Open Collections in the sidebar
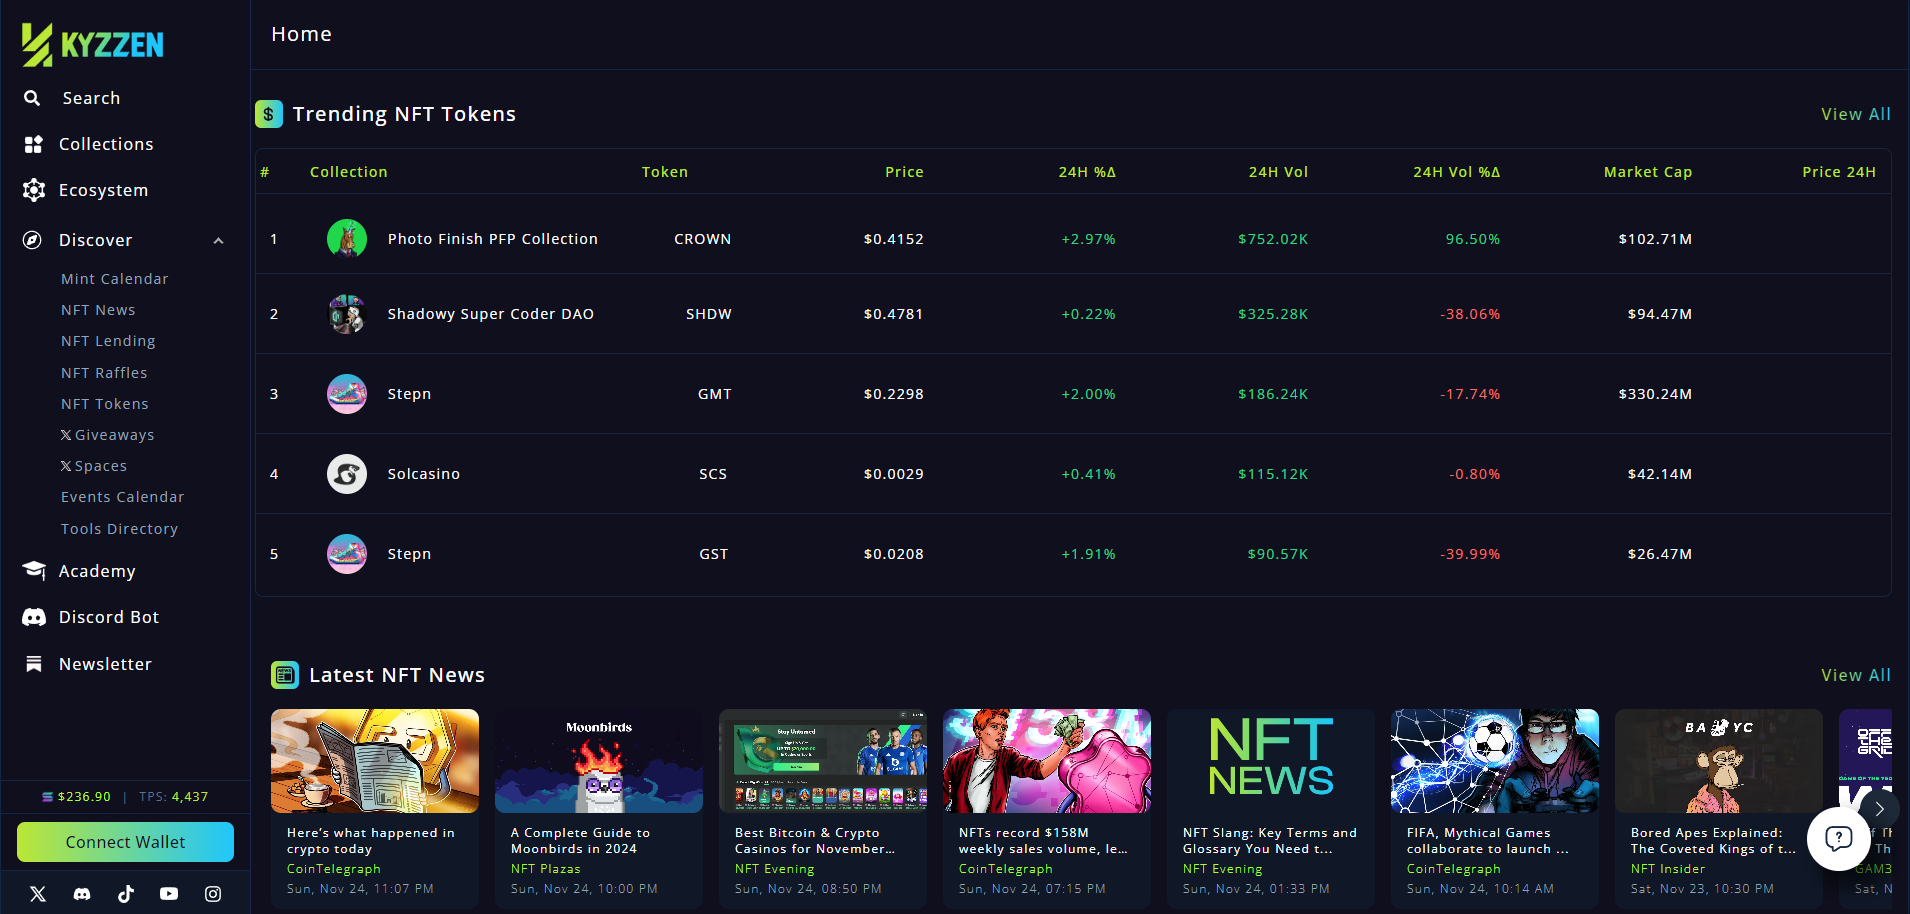 pyautogui.click(x=106, y=144)
